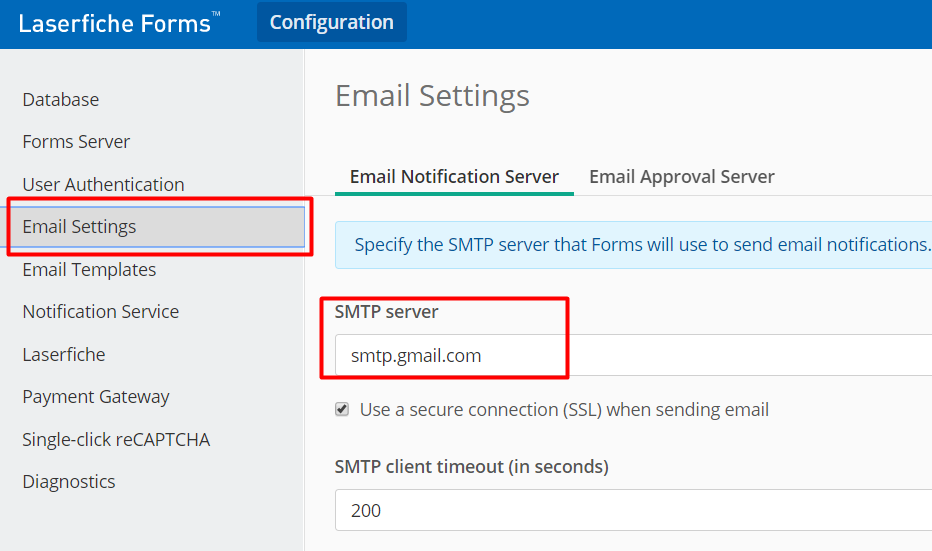932x551 pixels.
Task: Click the 'Use a secure connection (SSL)' label
Action: (x=564, y=410)
